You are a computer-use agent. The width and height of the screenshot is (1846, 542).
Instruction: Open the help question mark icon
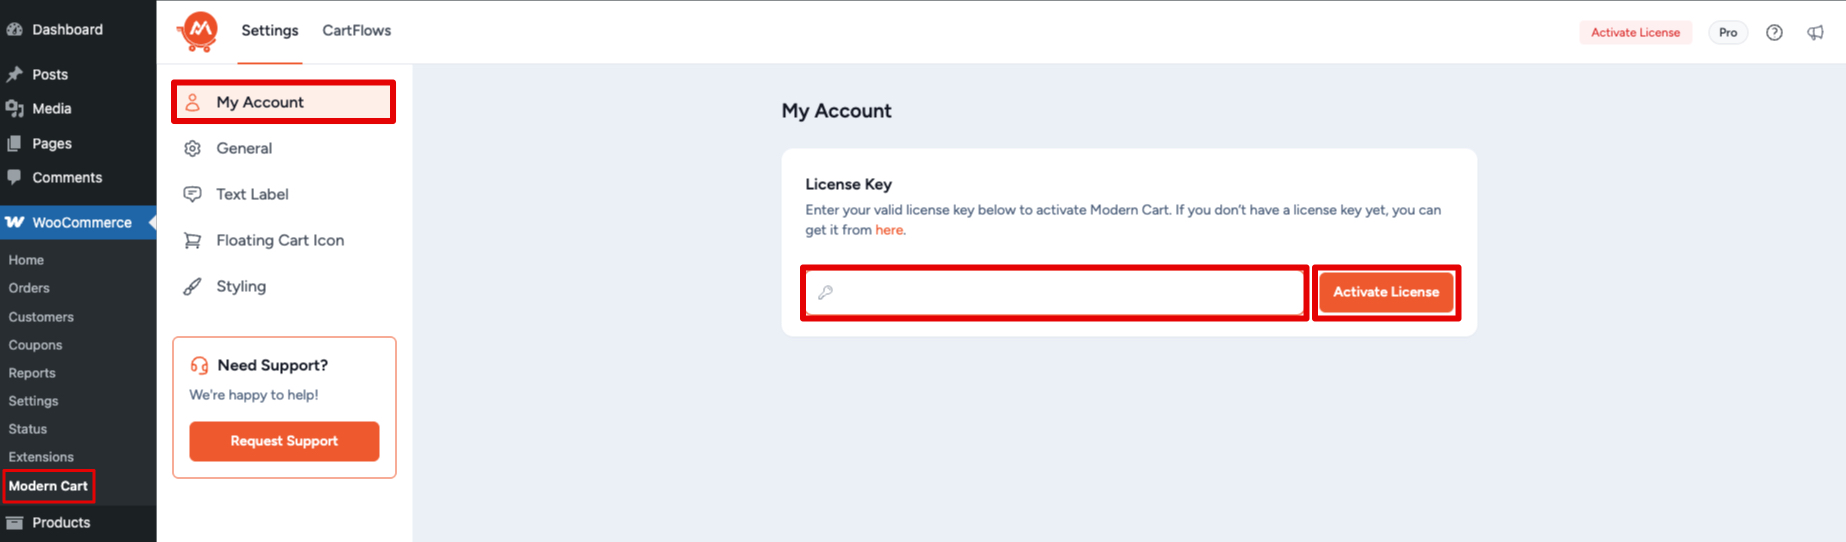pos(1774,32)
